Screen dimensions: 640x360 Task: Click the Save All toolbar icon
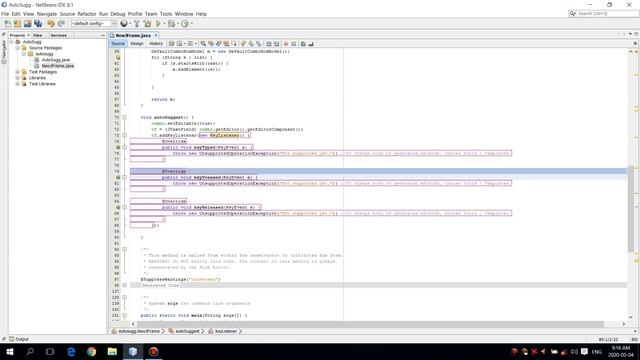tap(38, 24)
